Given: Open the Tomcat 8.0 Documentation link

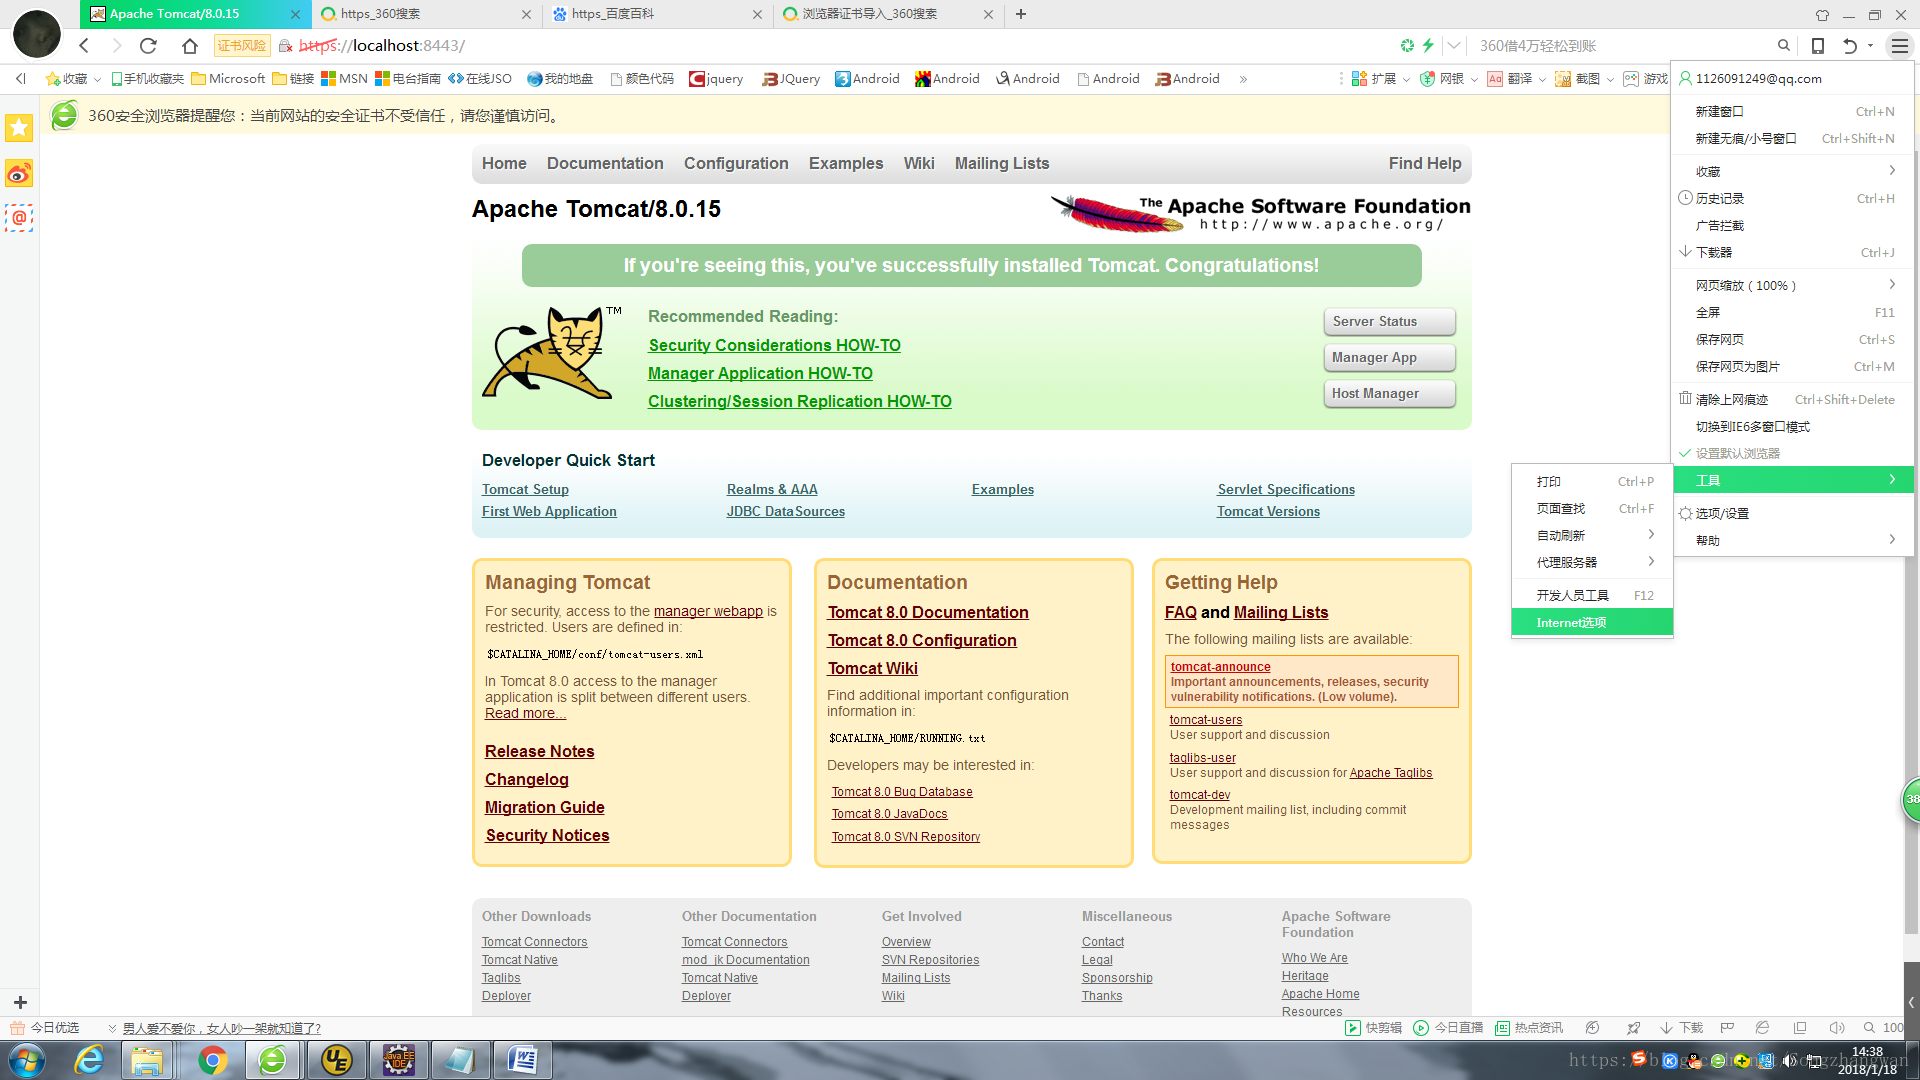Looking at the screenshot, I should click(928, 612).
